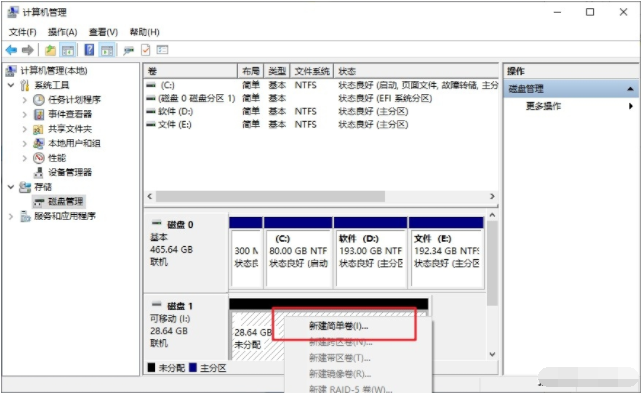644x396 pixels.
Task: Collapse the 系统工具 node
Action: (11, 85)
